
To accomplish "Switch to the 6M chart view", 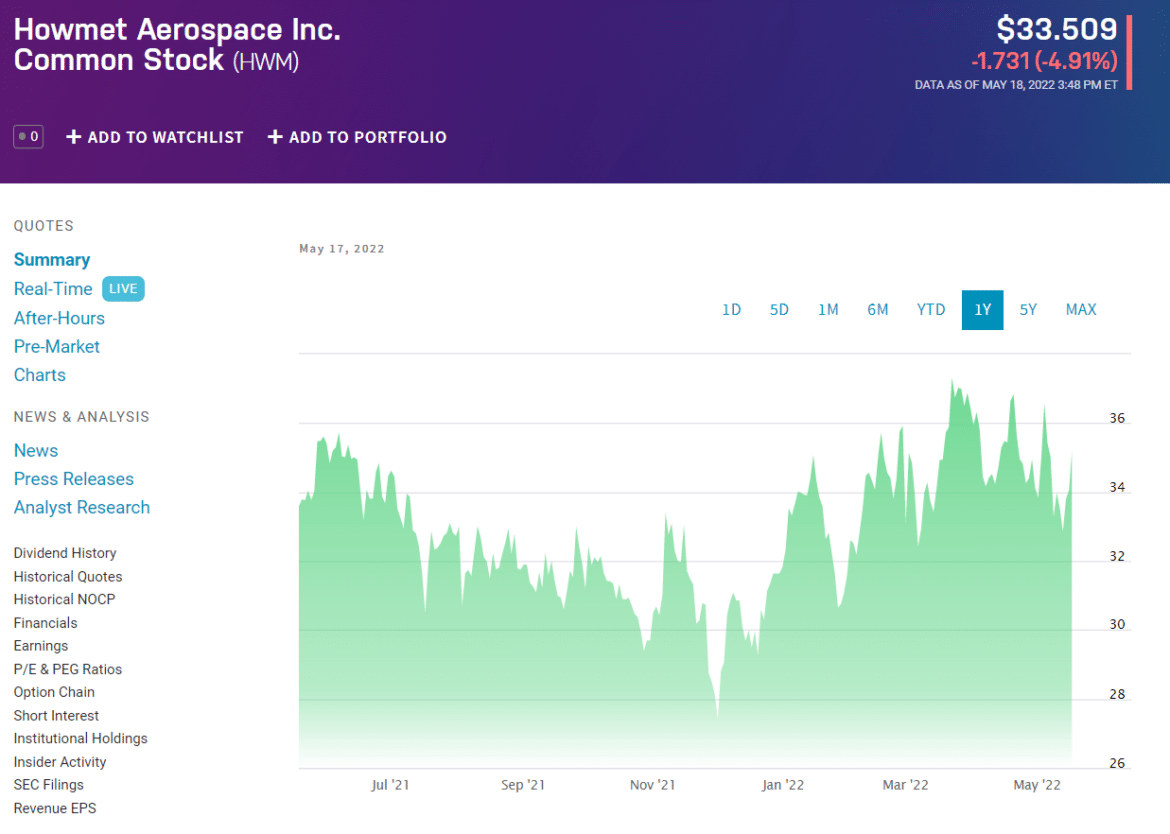I will 877,310.
